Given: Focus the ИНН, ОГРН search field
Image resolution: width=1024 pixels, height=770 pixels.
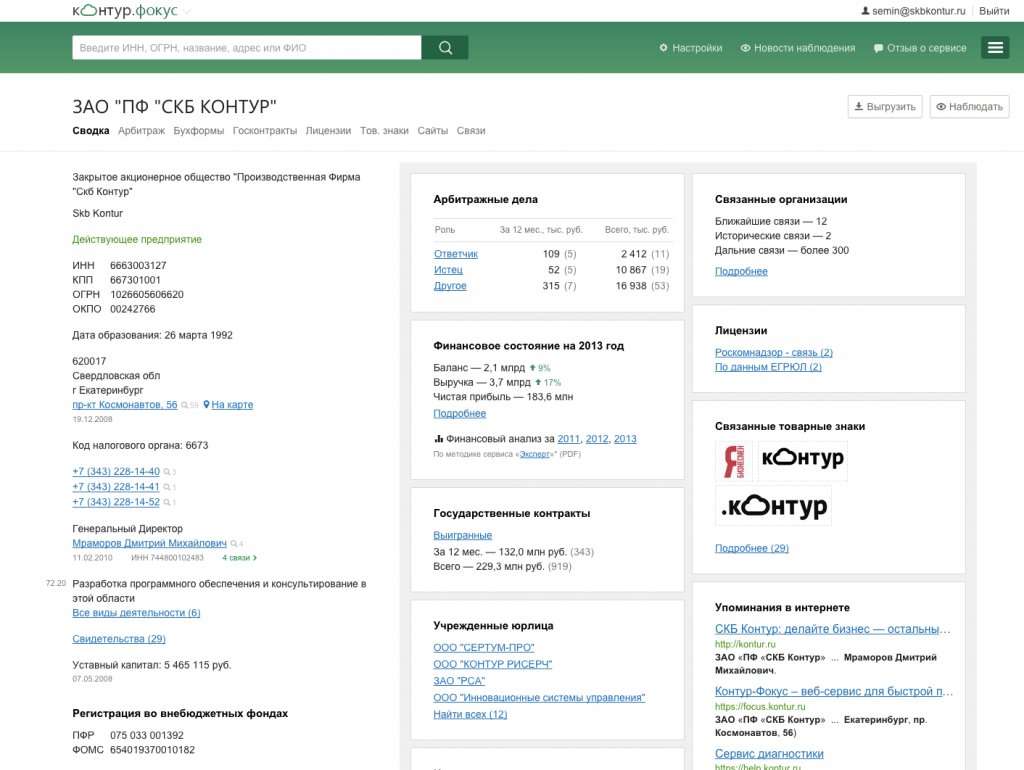Looking at the screenshot, I should tap(246, 48).
